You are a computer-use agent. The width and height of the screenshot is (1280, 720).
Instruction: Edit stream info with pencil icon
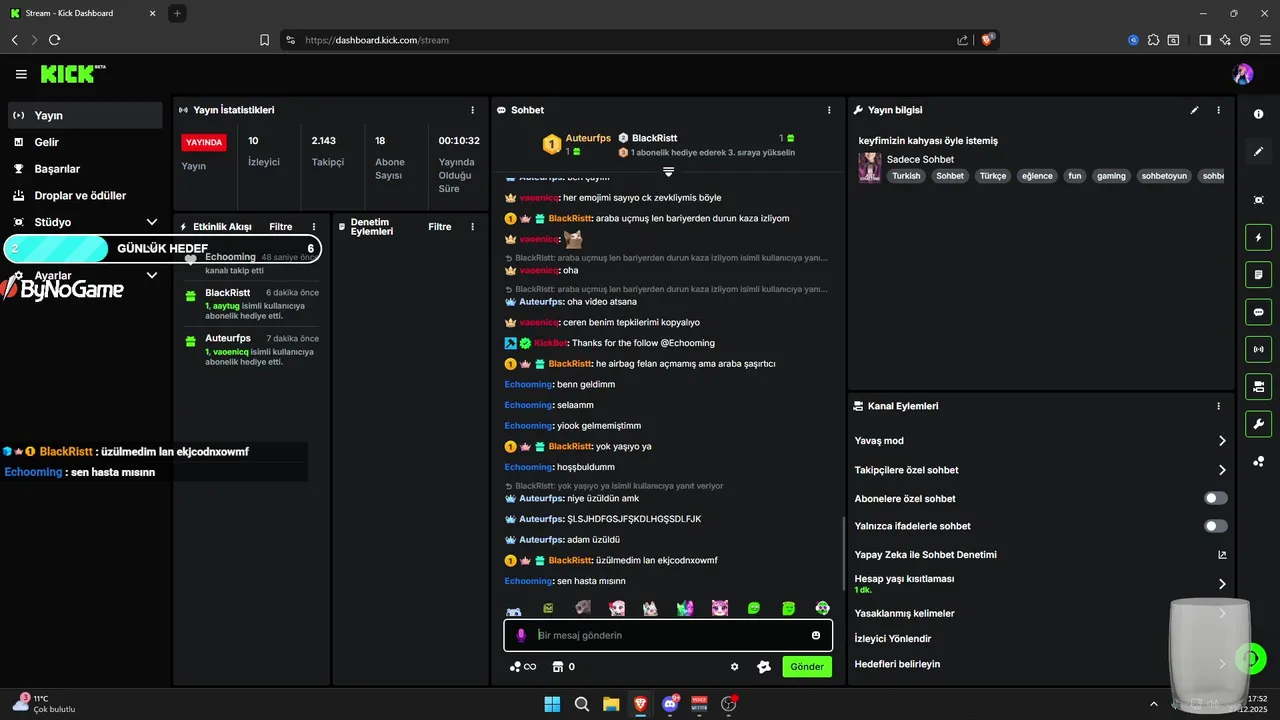(1194, 110)
